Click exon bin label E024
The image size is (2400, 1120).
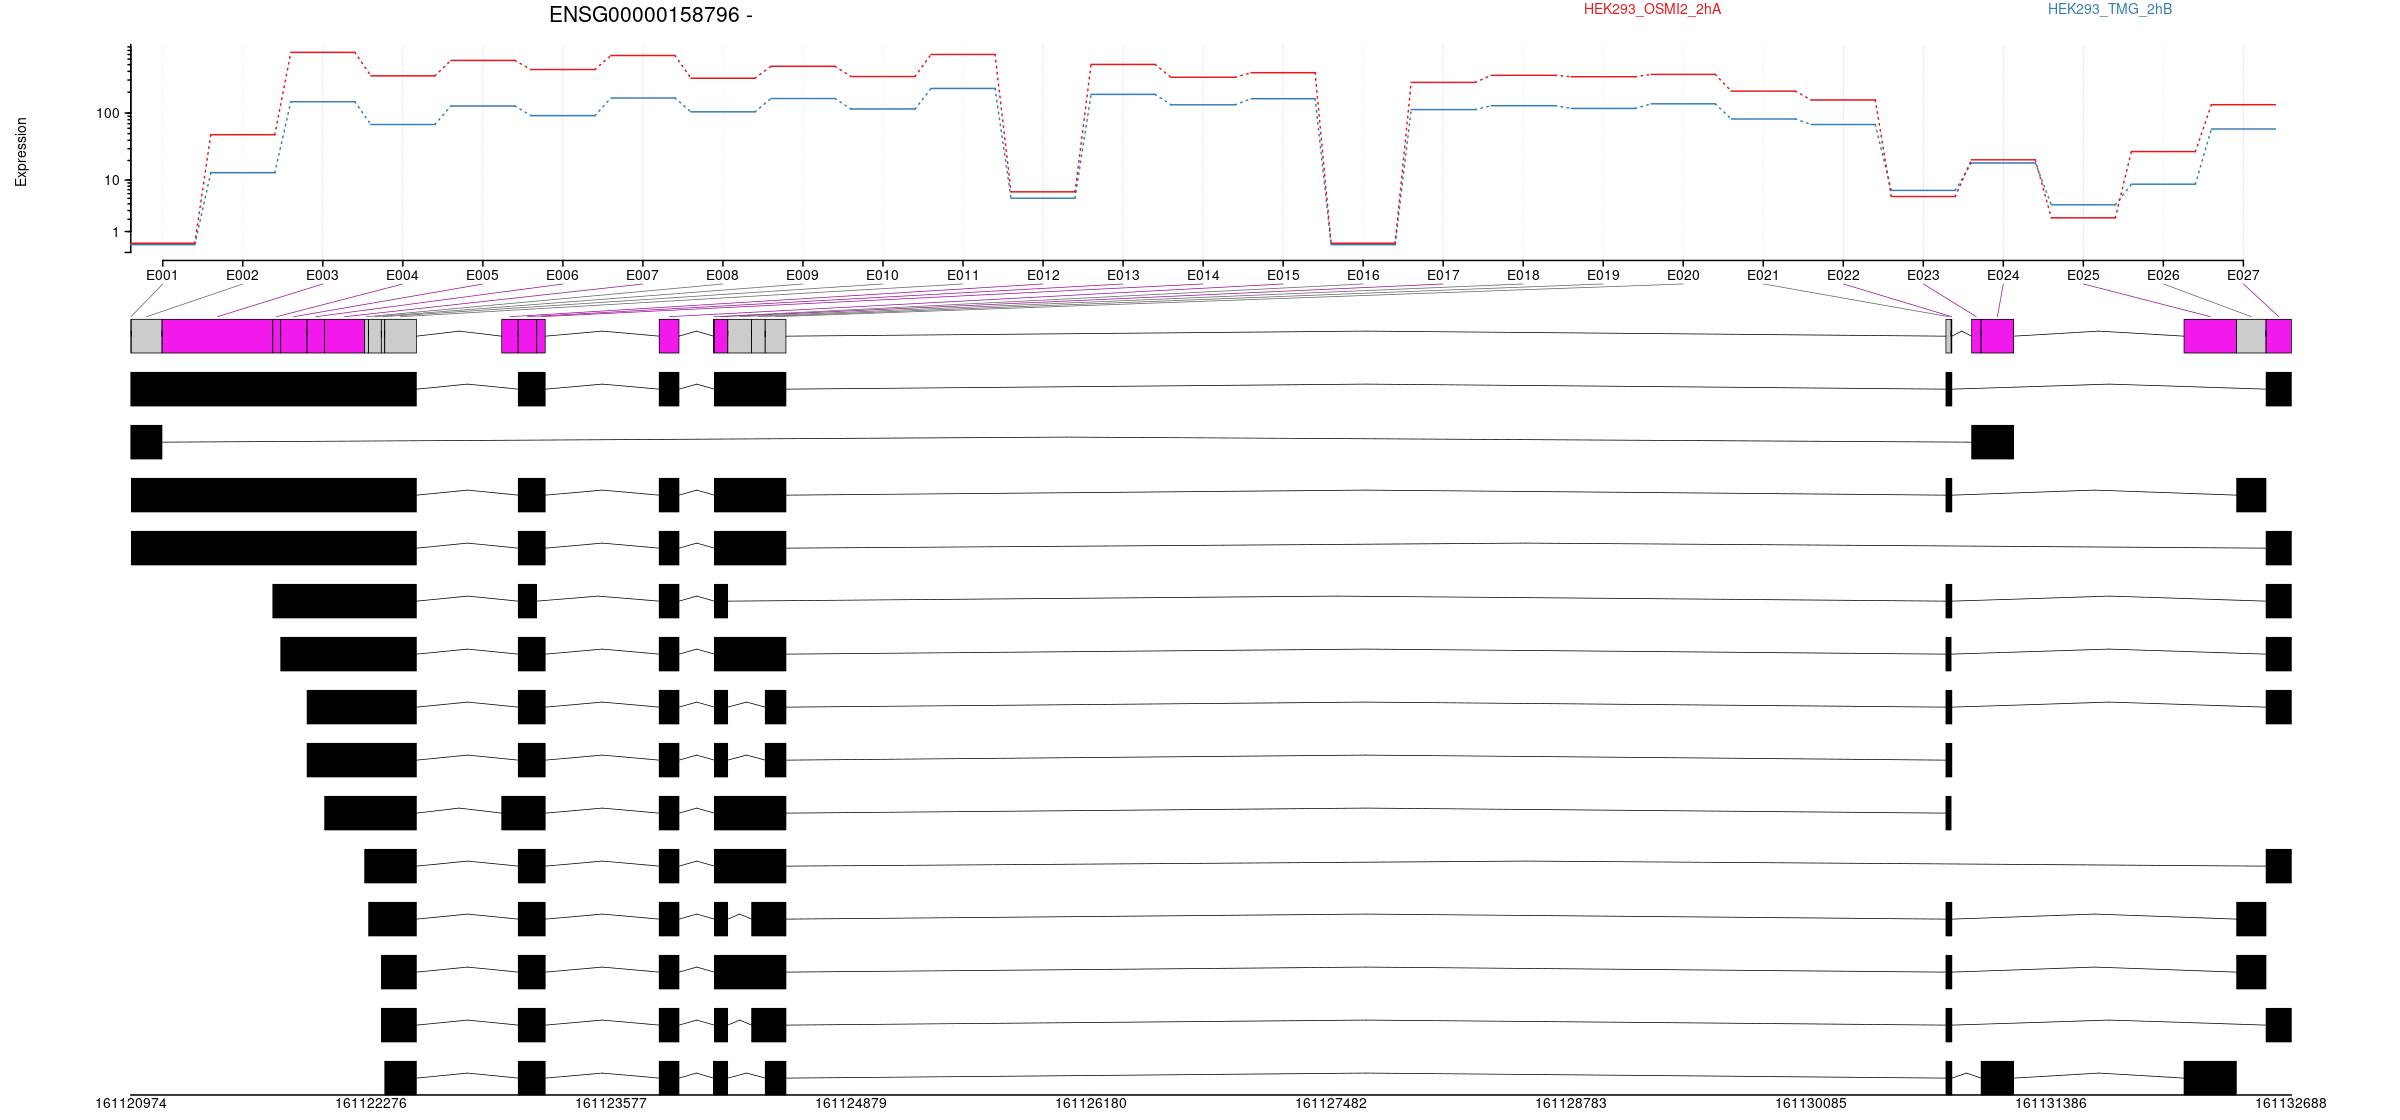(x=2003, y=275)
